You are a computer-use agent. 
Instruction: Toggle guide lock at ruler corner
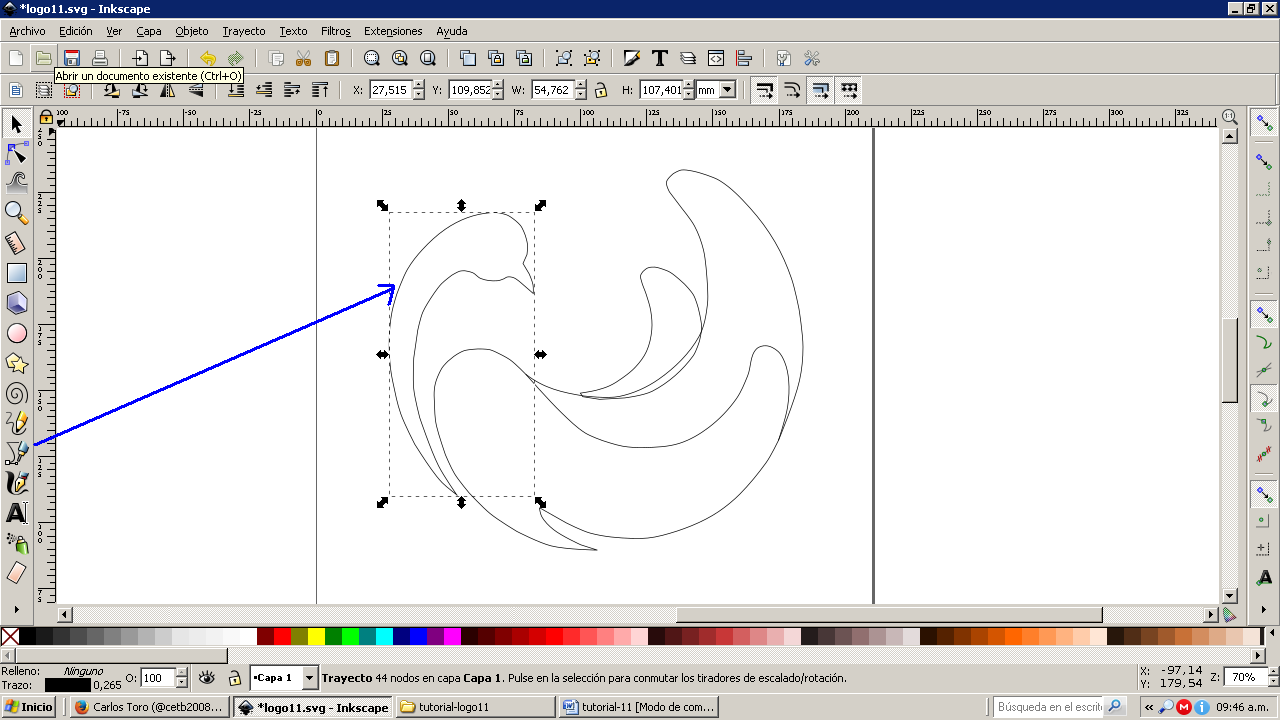[x=45, y=117]
